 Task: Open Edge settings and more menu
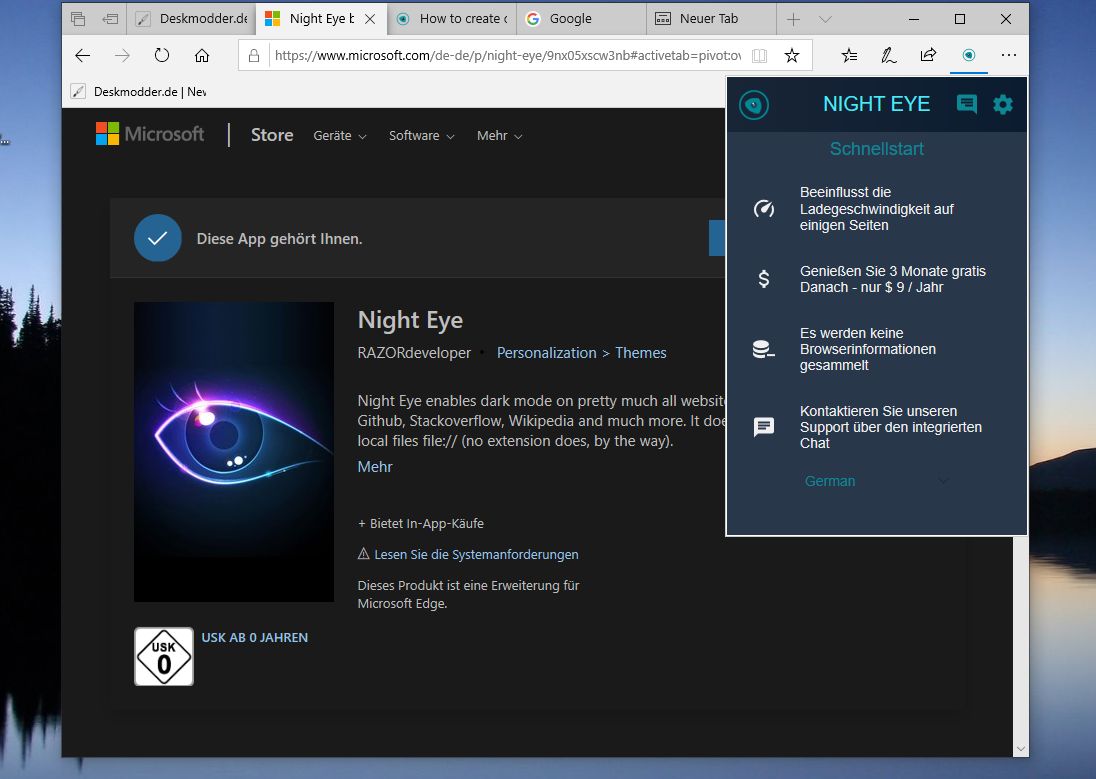pyautogui.click(x=1009, y=55)
